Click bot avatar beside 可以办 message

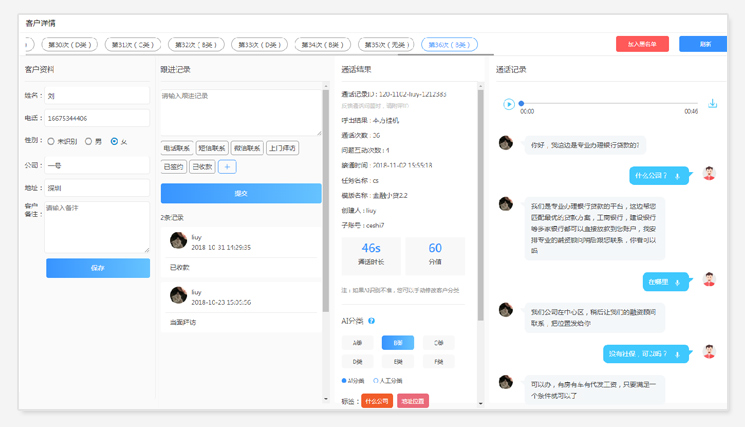[506, 382]
